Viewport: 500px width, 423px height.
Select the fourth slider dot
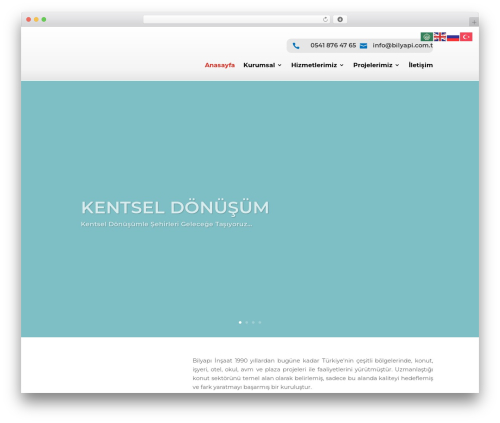[260, 322]
